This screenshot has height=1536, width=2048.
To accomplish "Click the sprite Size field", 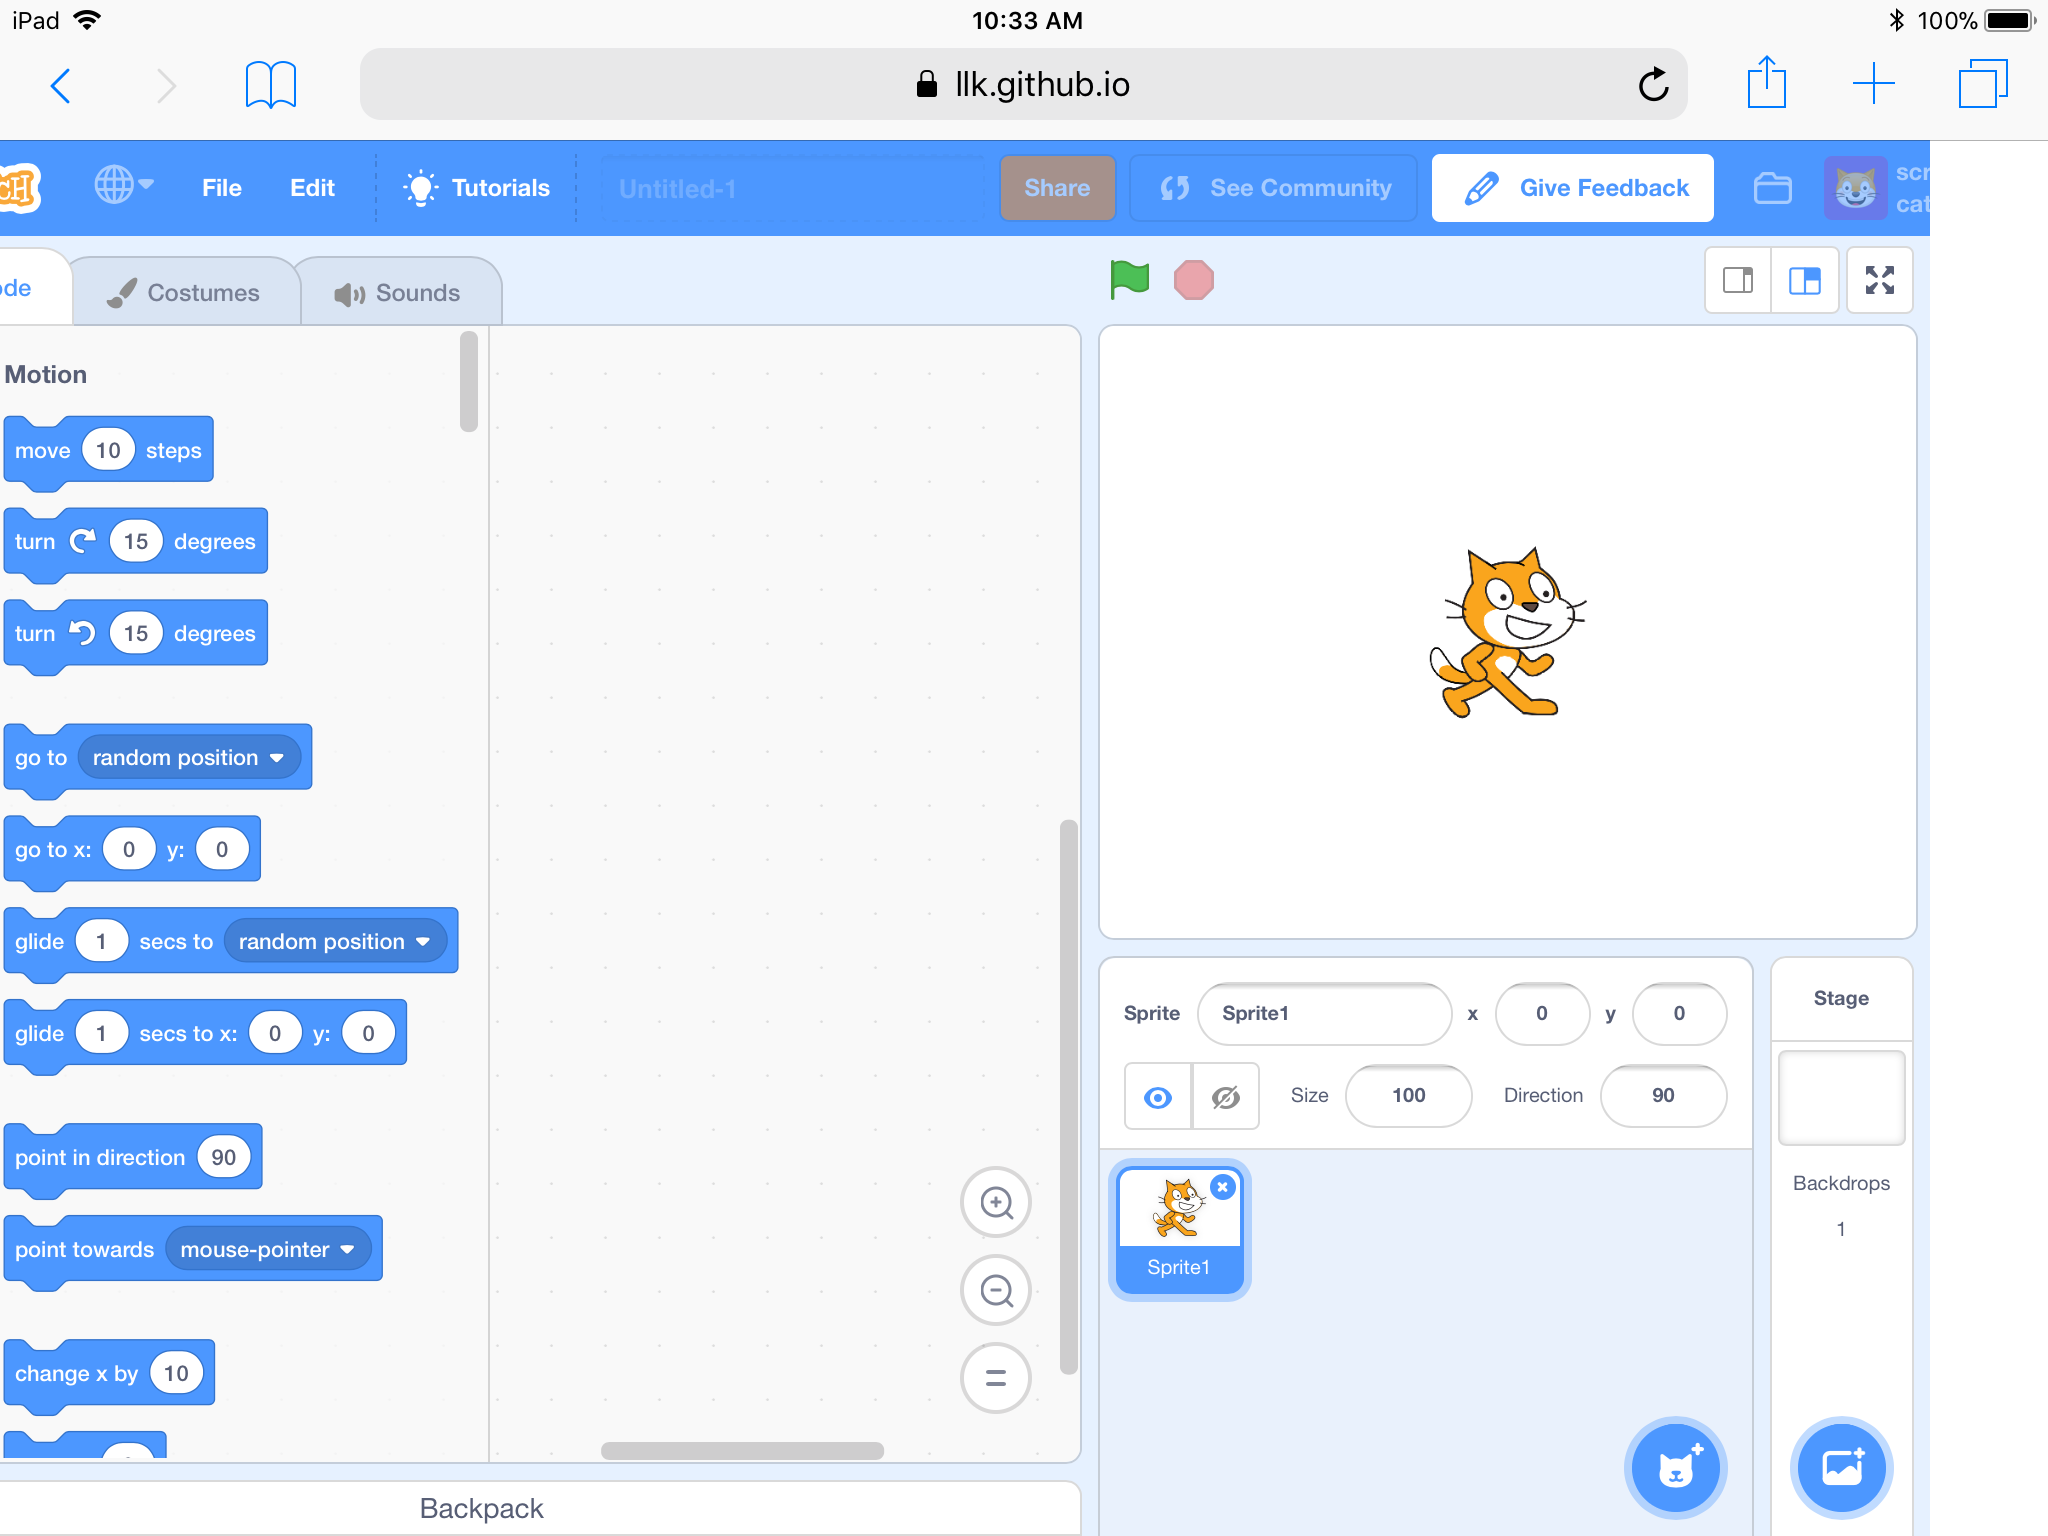I will tap(1409, 1096).
